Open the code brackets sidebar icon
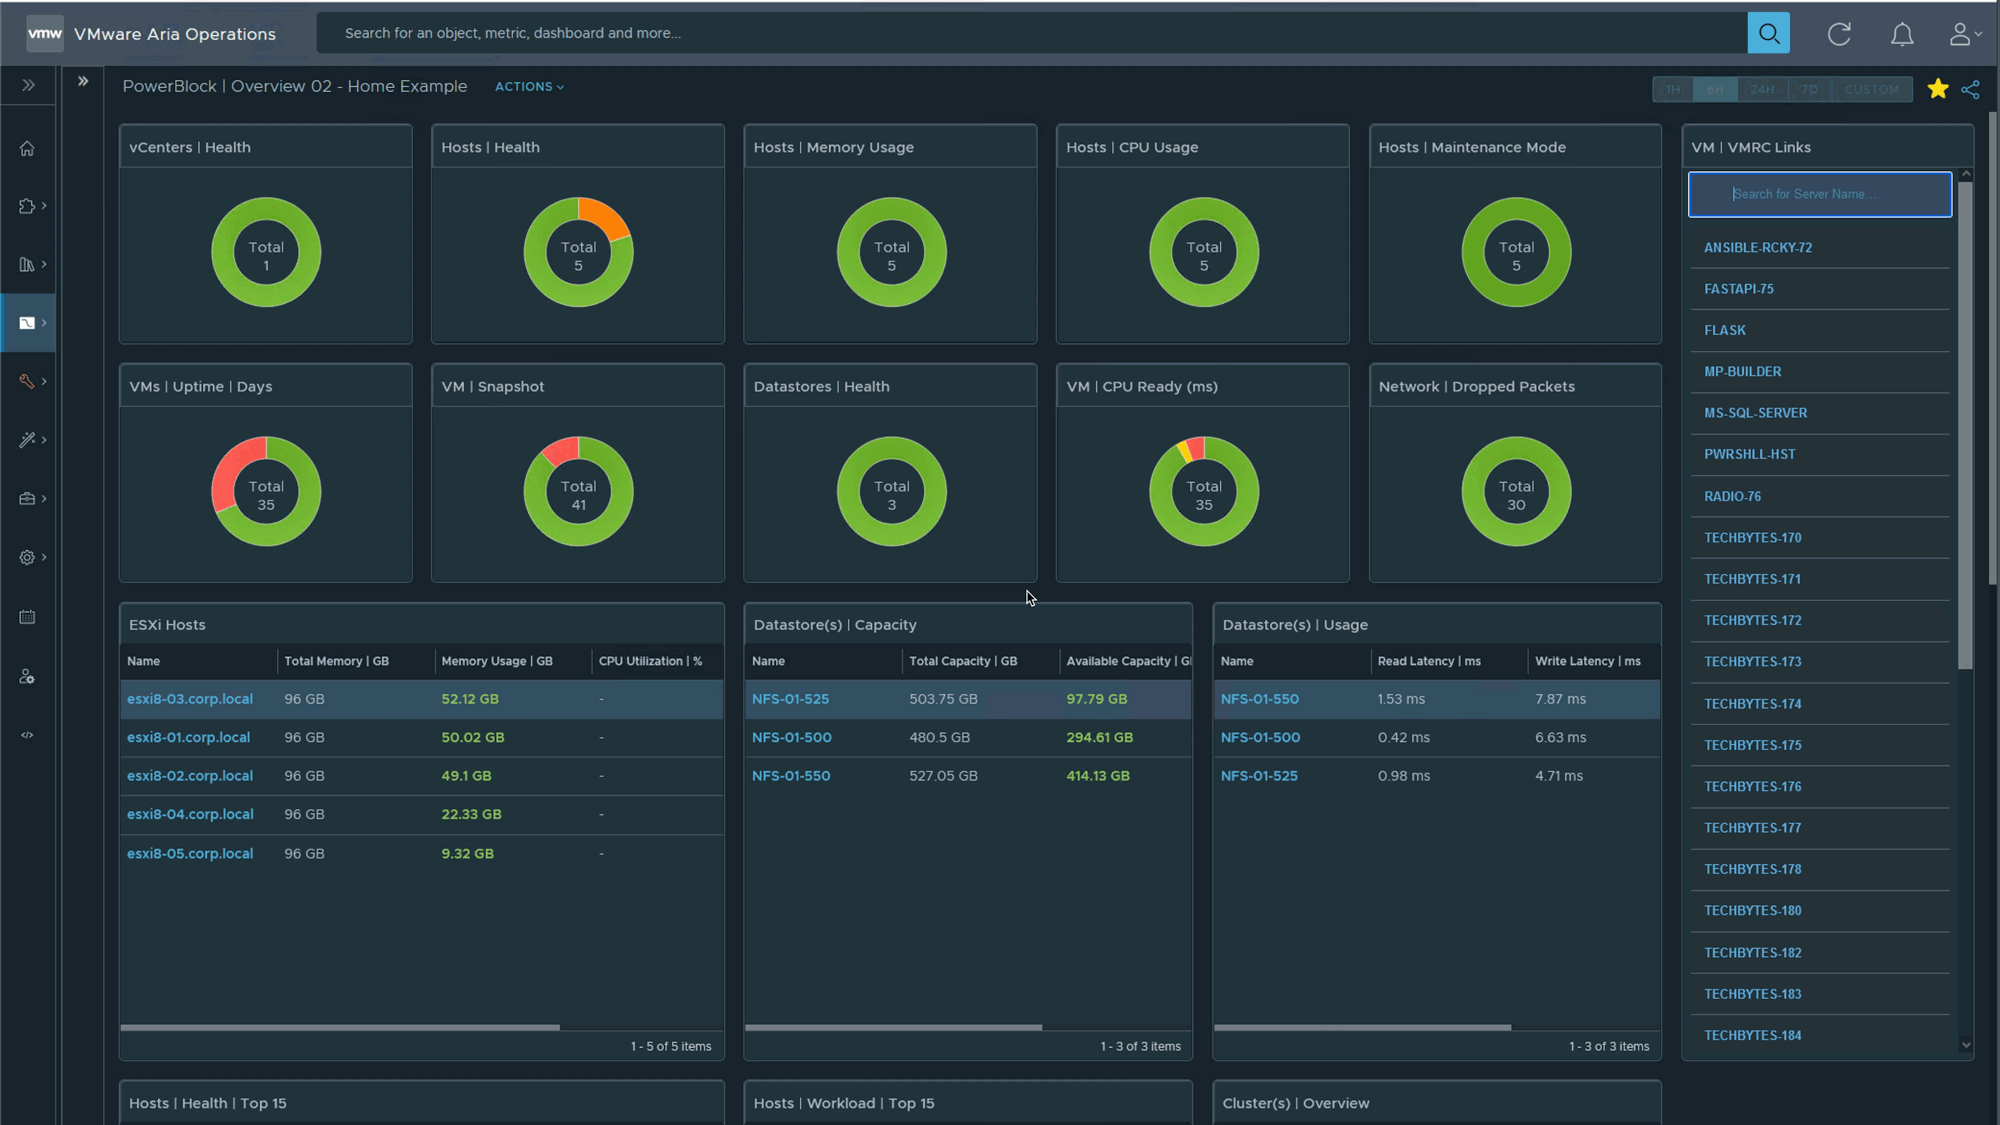The height and width of the screenshot is (1125, 2000). [x=27, y=735]
